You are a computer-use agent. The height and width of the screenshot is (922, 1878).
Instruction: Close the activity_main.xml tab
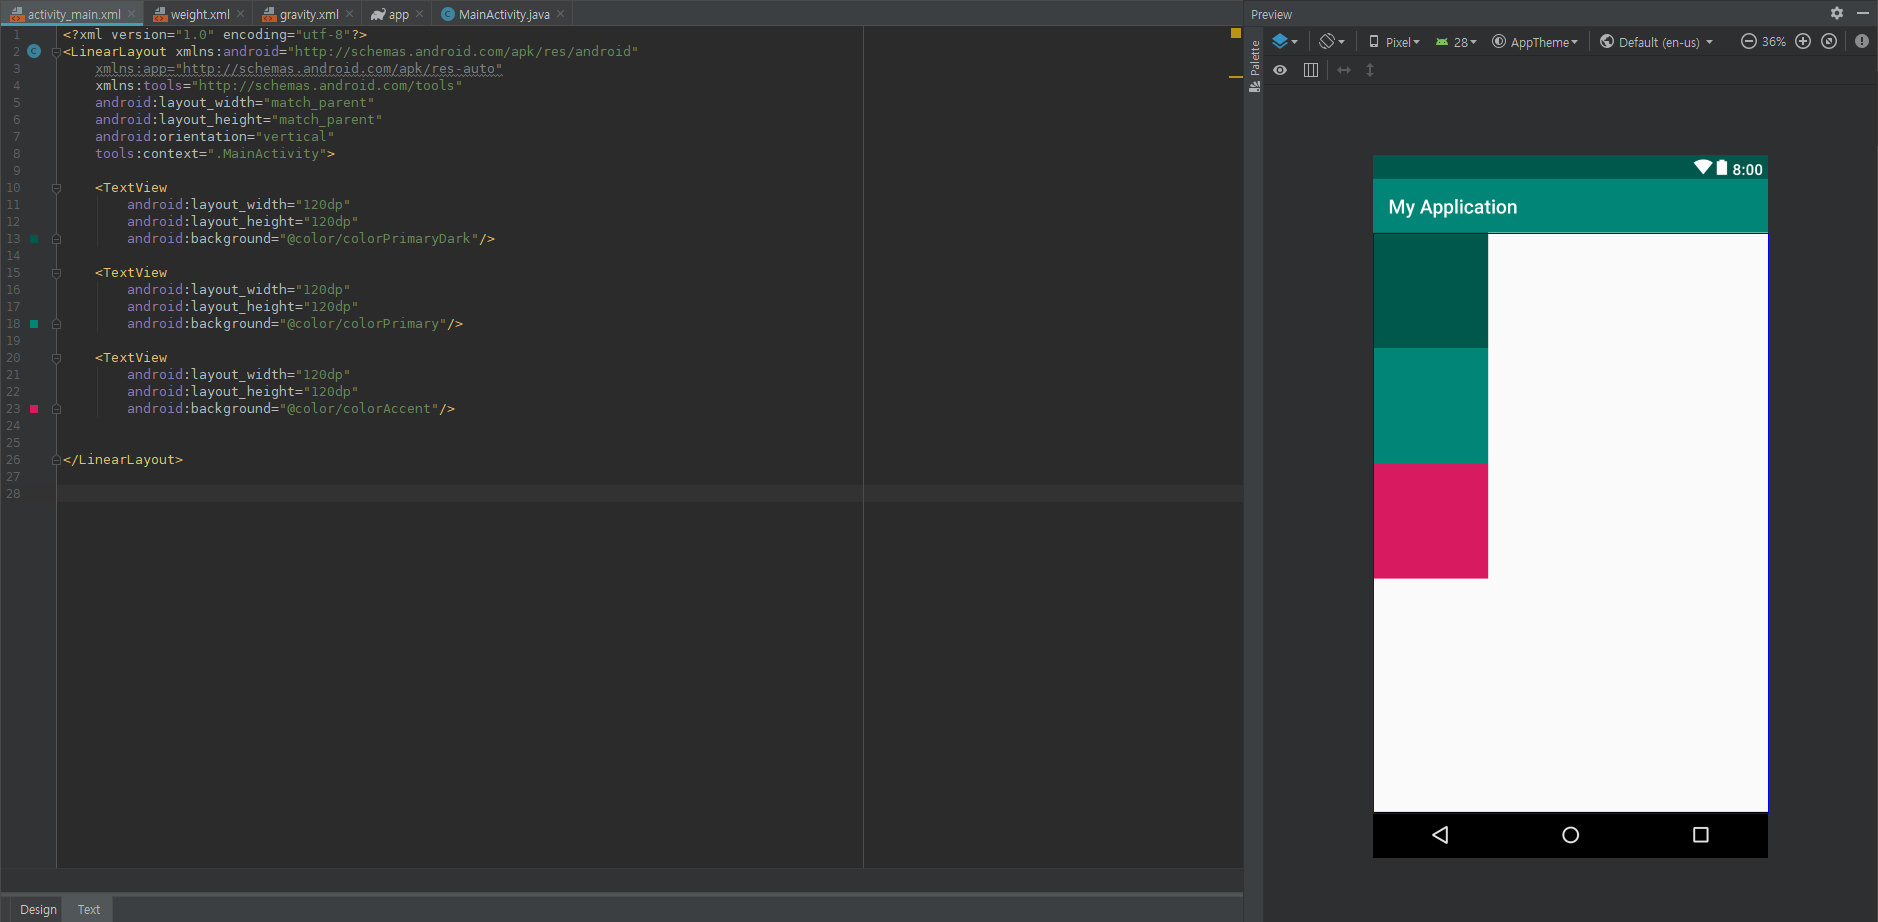[x=131, y=14]
